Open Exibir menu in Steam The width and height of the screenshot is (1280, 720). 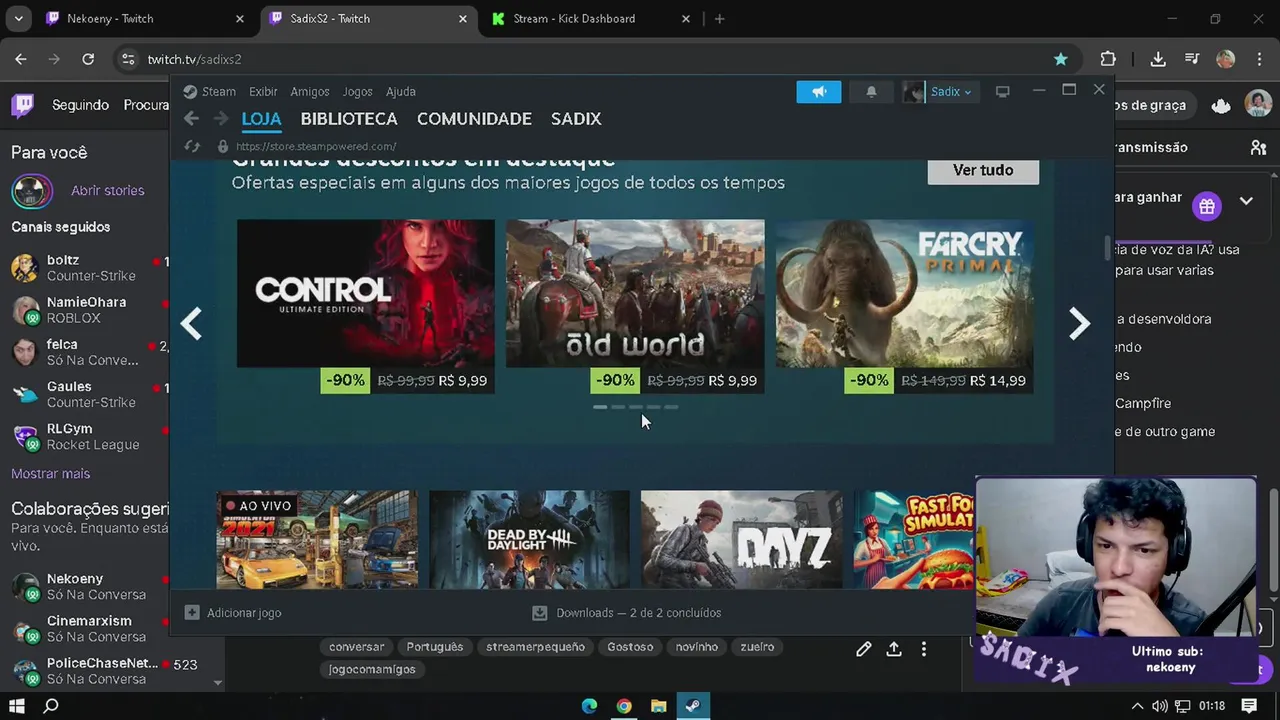263,91
